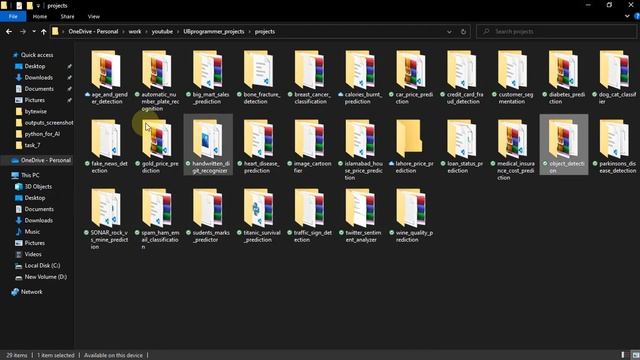Viewport: 640px width, 360px height.
Task: Select handwritten_digit_recognizer folder
Action: tap(208, 145)
